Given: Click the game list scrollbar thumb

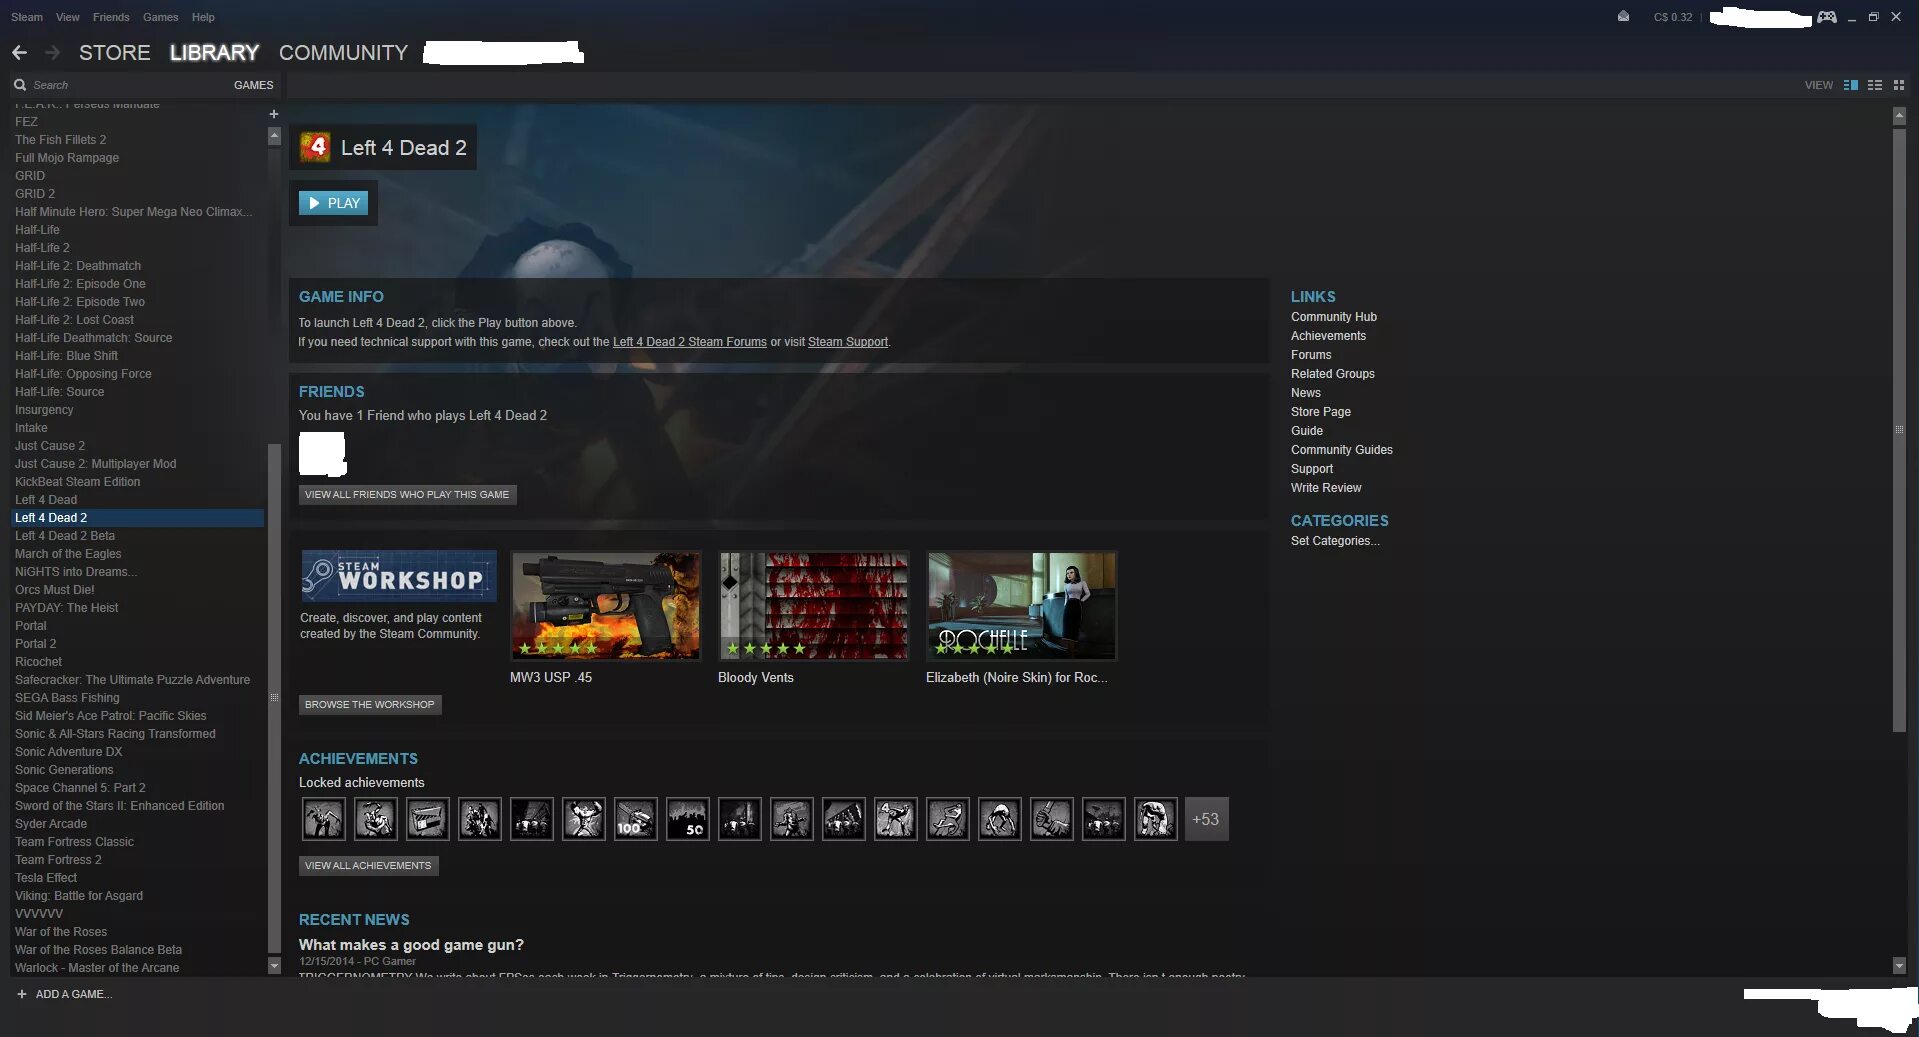Looking at the screenshot, I should (275, 697).
